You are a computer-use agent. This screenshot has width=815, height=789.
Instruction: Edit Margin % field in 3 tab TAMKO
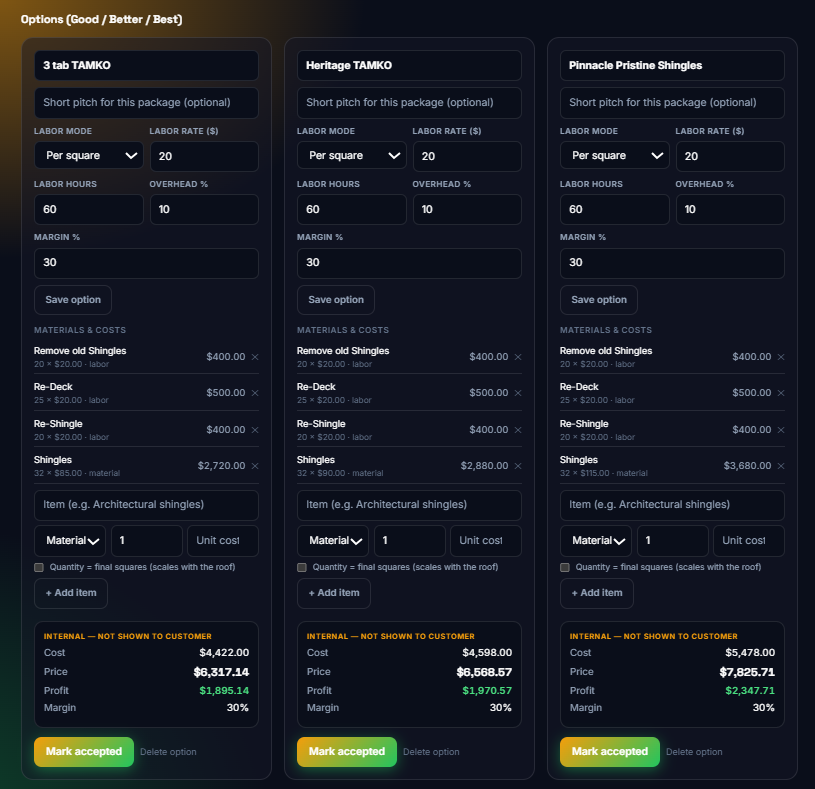point(147,263)
